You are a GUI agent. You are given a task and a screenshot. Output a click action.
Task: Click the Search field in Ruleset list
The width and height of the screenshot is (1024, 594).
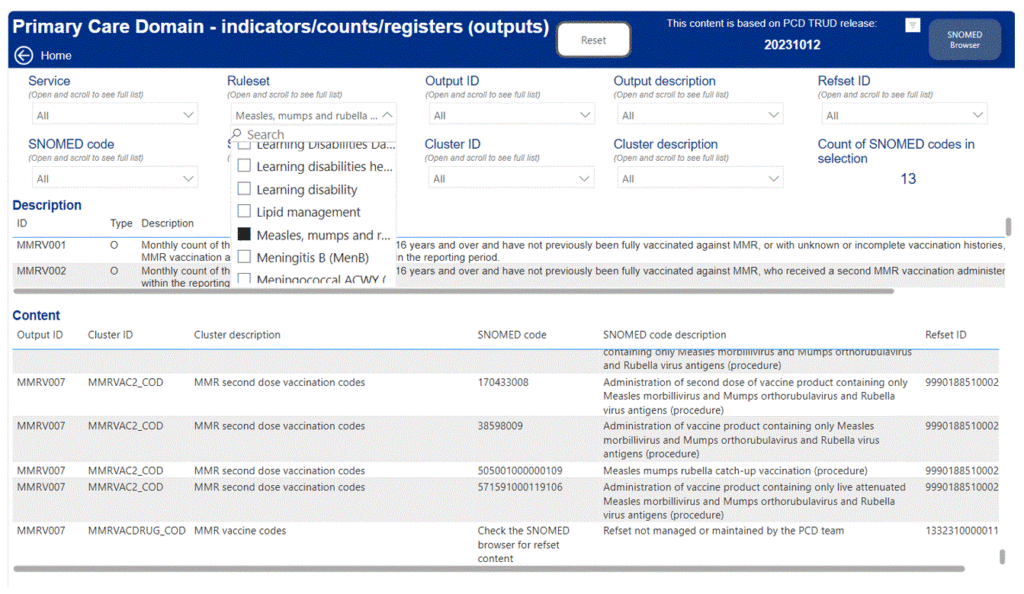[313, 134]
